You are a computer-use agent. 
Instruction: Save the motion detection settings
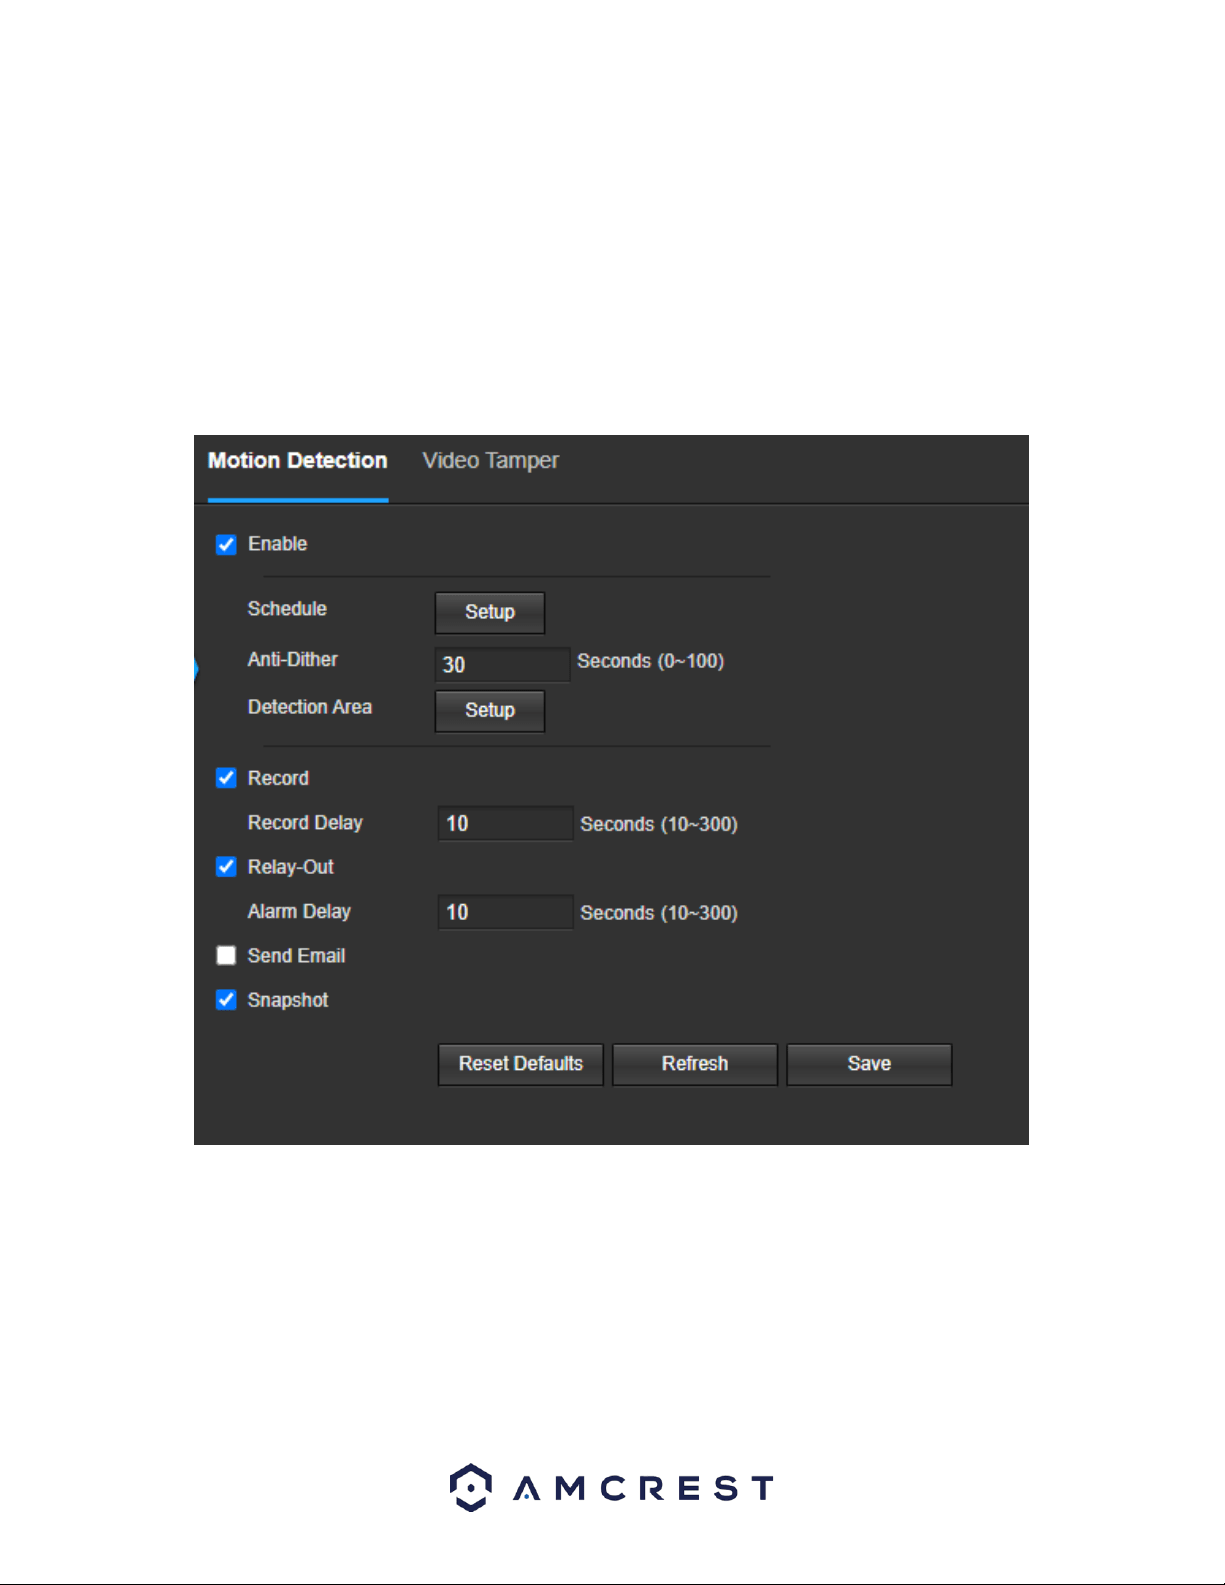point(869,1064)
